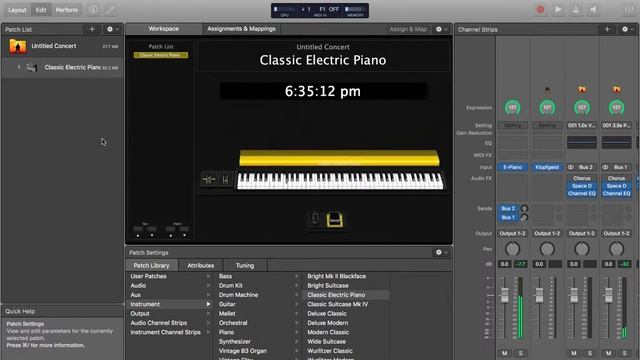Open the Patch Settings gear menu
Screen dimensions: 640x360
441,253
